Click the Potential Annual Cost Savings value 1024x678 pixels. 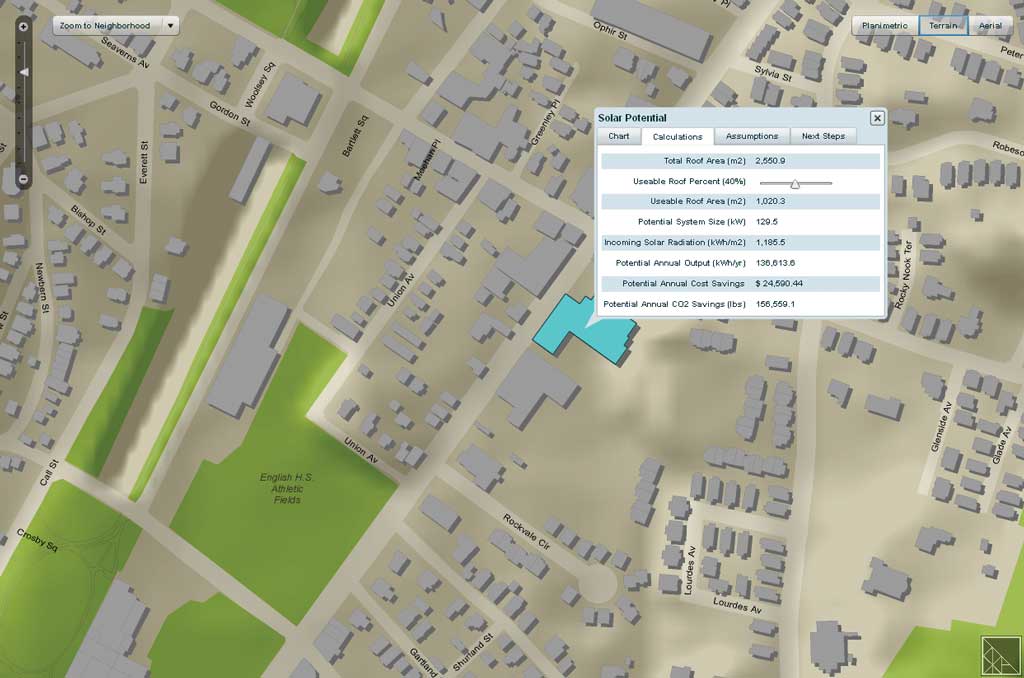pos(778,283)
